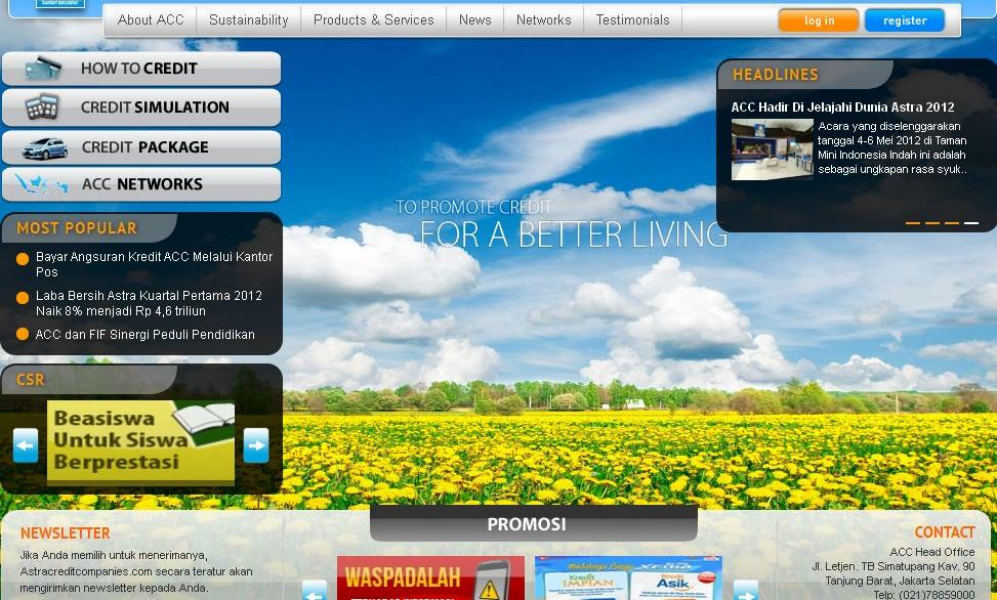The height and width of the screenshot is (600, 997).
Task: Open the Testimonials menu item
Action: pyautogui.click(x=633, y=20)
